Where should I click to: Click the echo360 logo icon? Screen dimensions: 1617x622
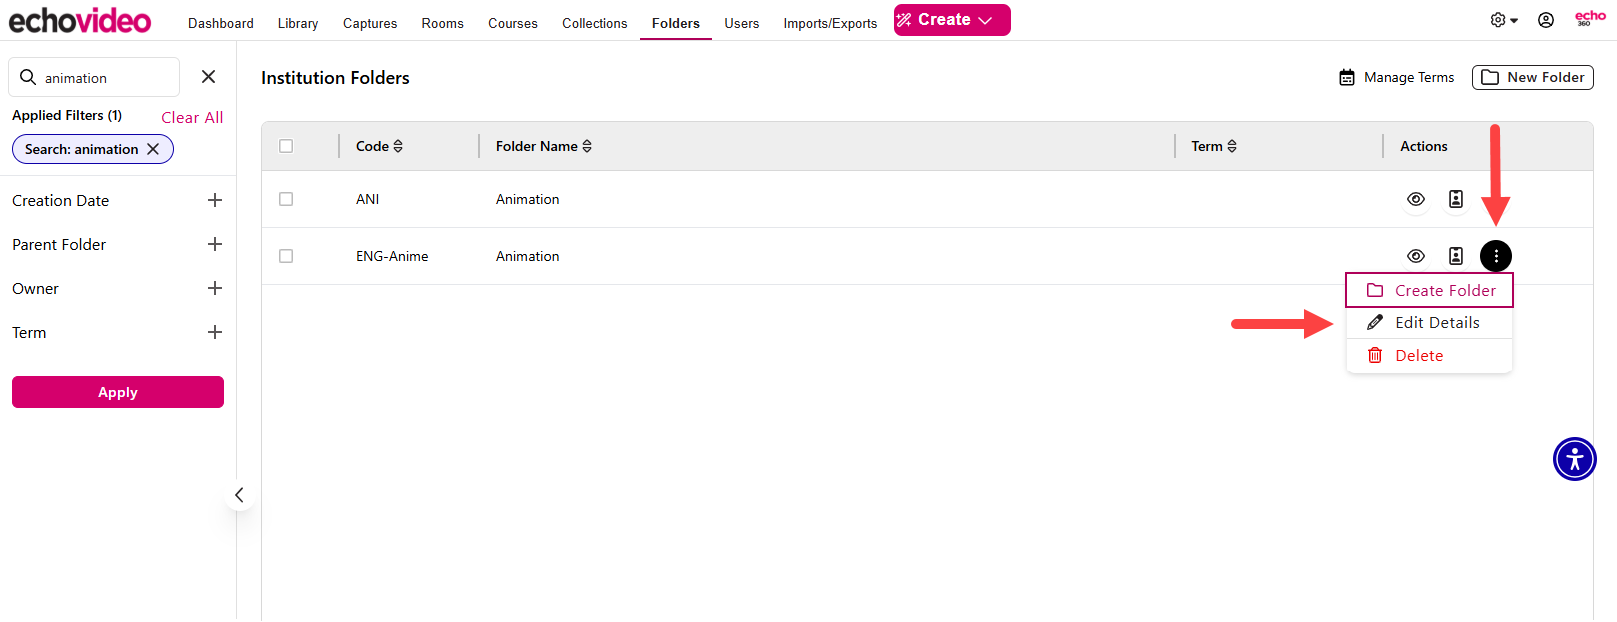[1590, 18]
